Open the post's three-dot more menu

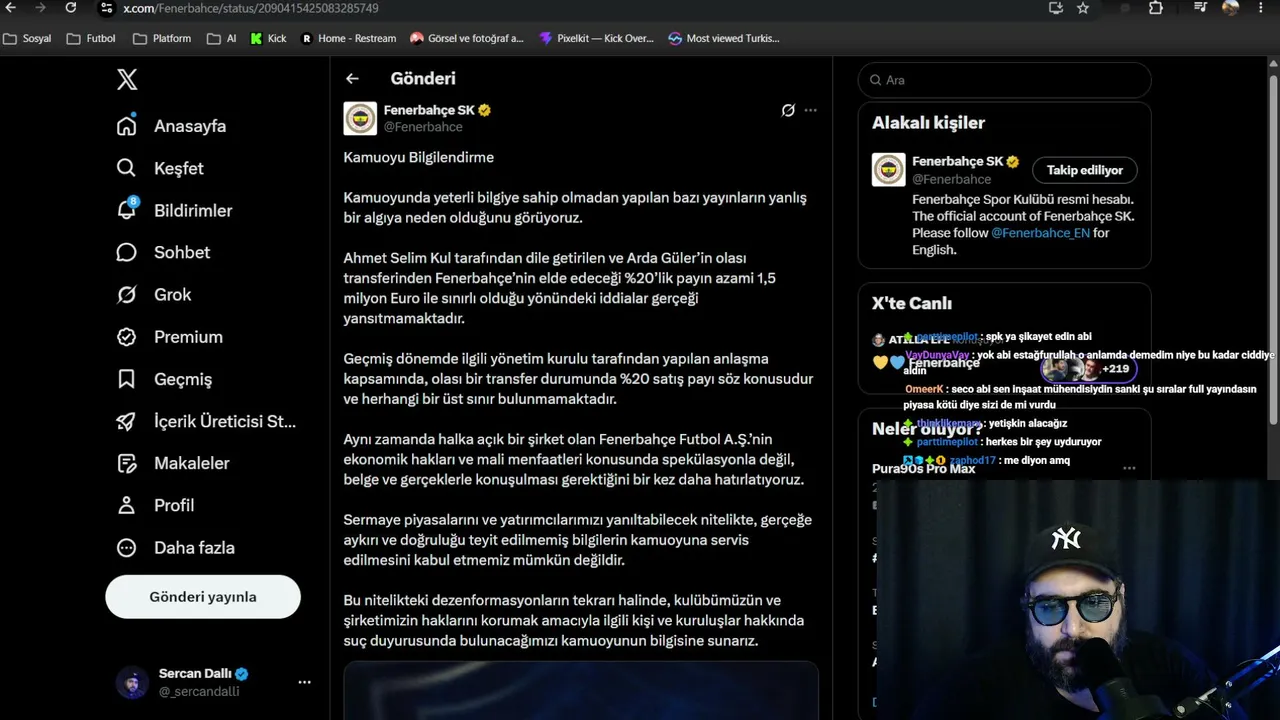click(x=810, y=110)
